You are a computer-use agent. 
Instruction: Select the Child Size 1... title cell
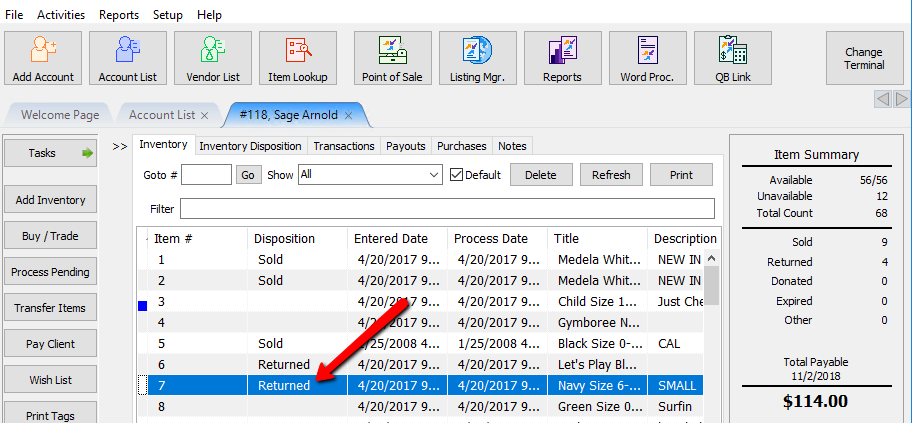[x=598, y=301]
